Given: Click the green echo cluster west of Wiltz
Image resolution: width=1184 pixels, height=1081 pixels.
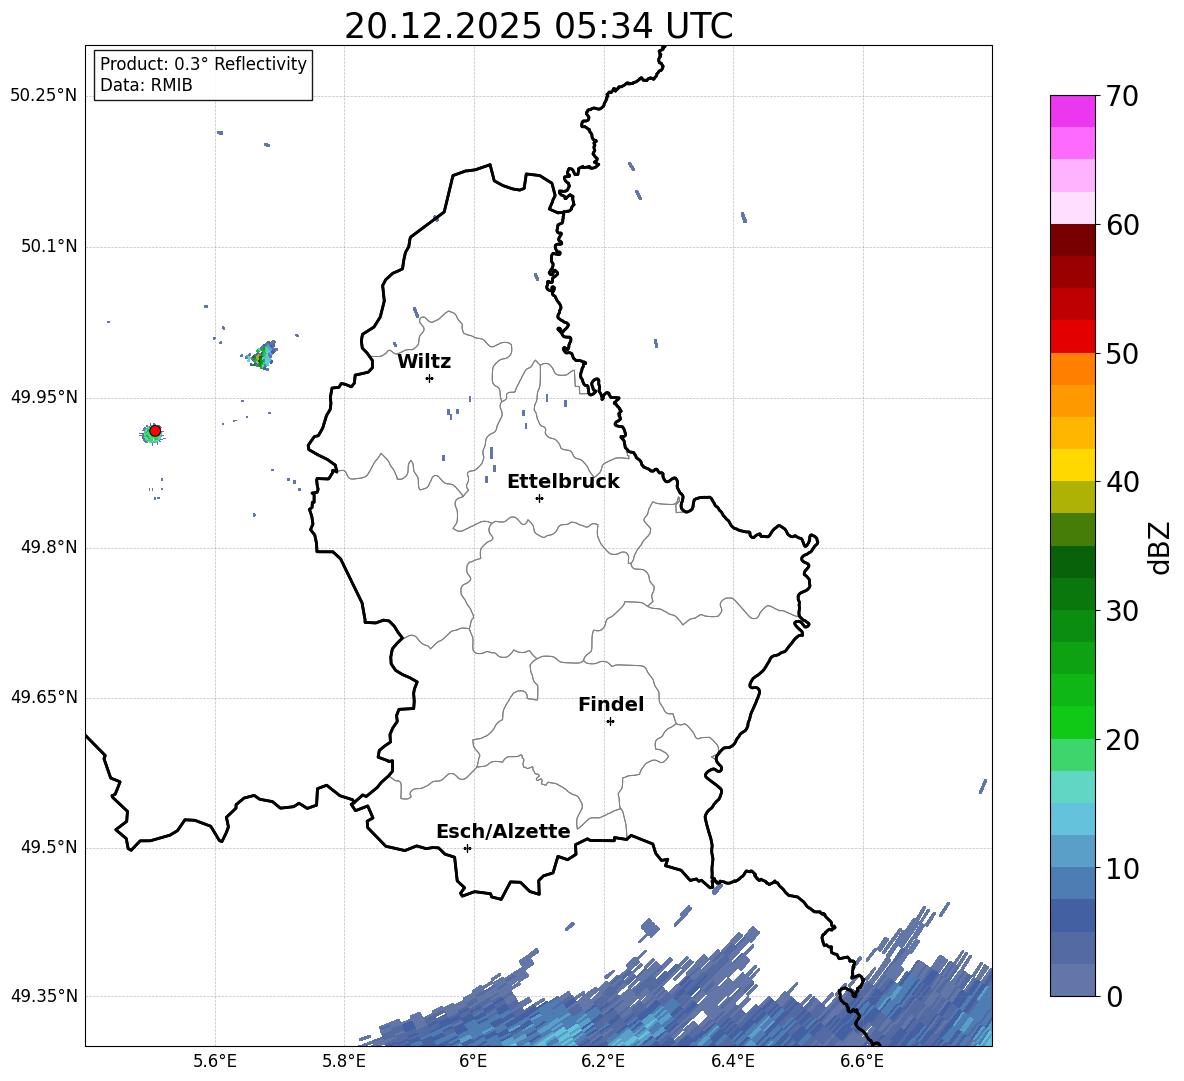Looking at the screenshot, I should (x=263, y=354).
